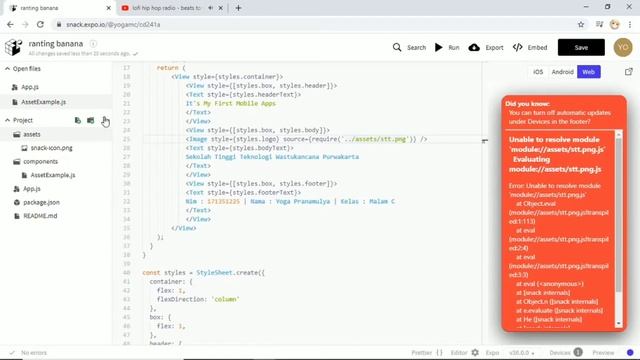Click the new folder icon in Project

point(91,120)
